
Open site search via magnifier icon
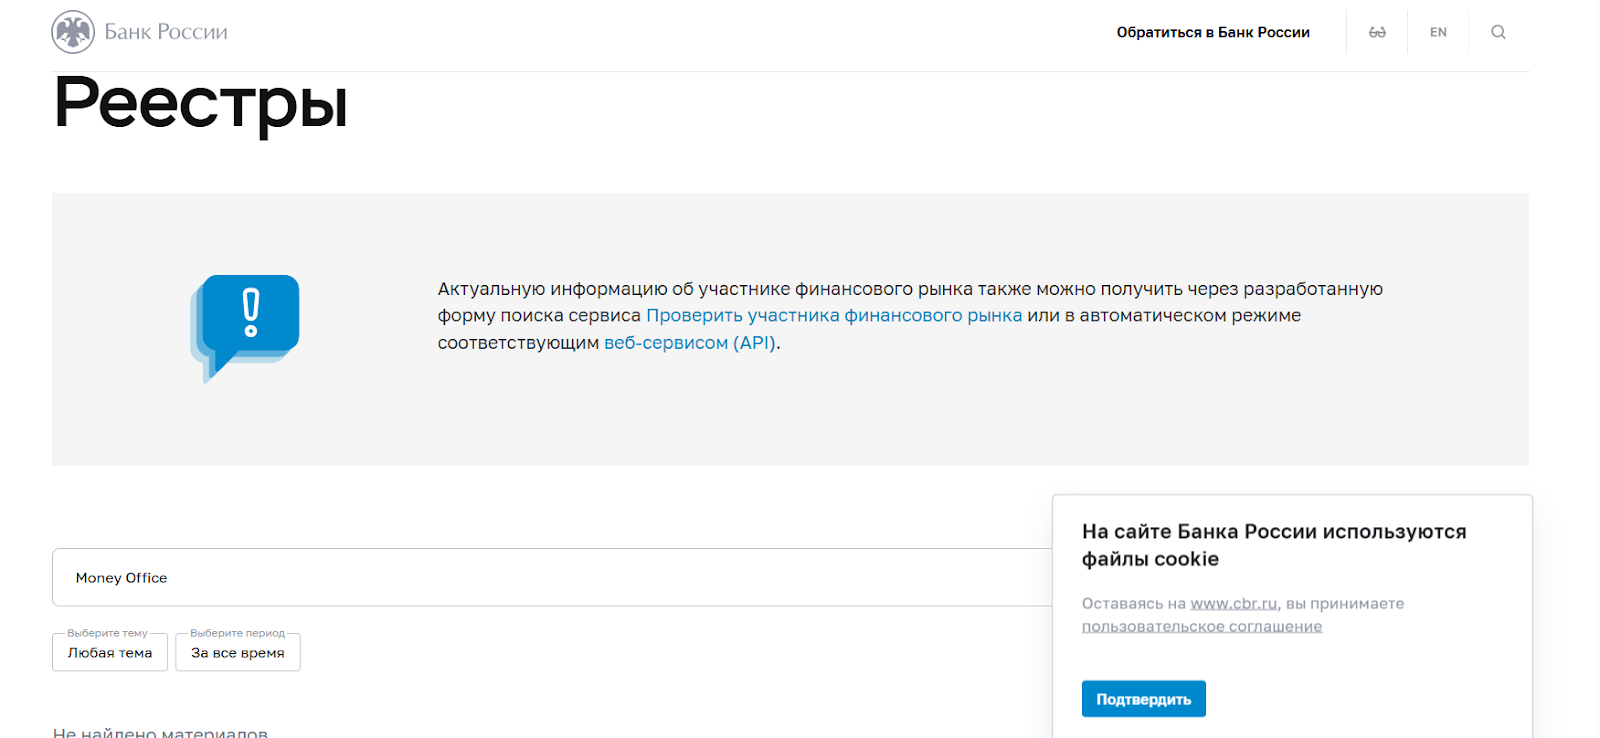(1498, 32)
